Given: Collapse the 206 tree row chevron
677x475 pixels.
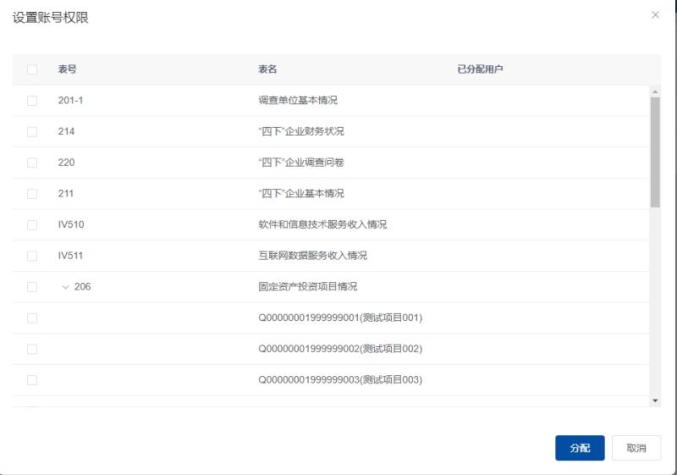Looking at the screenshot, I should [66, 287].
